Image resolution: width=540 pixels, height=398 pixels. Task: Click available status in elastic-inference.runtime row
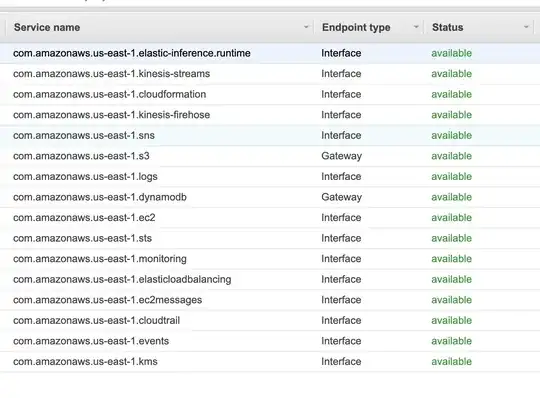tap(451, 53)
